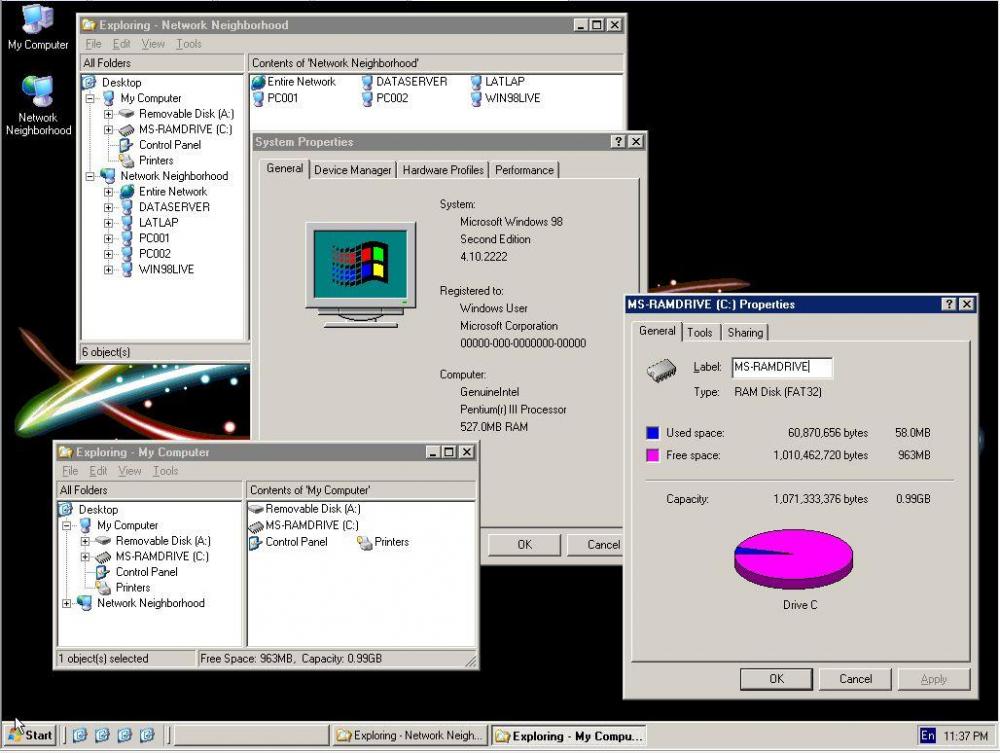Switch to Exploring - Network Neighborhood taskbar button

pos(409,735)
